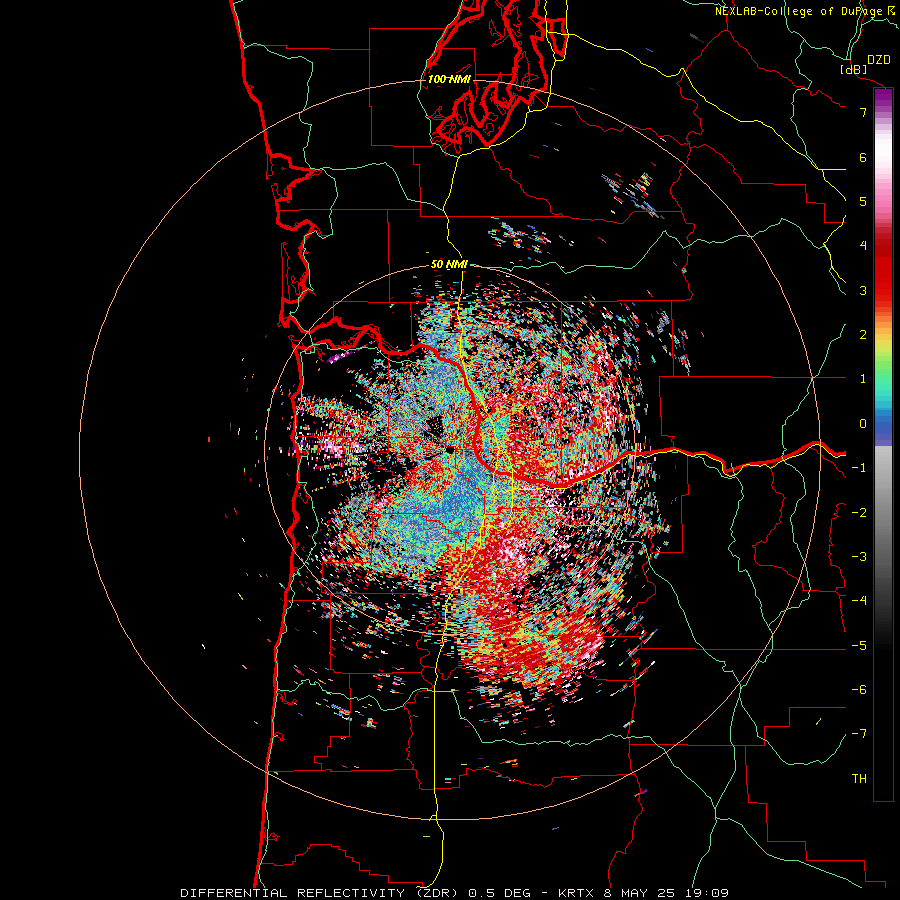This screenshot has width=900, height=900.
Task: Click the 19:09 timestamp
Action: (x=705, y=893)
